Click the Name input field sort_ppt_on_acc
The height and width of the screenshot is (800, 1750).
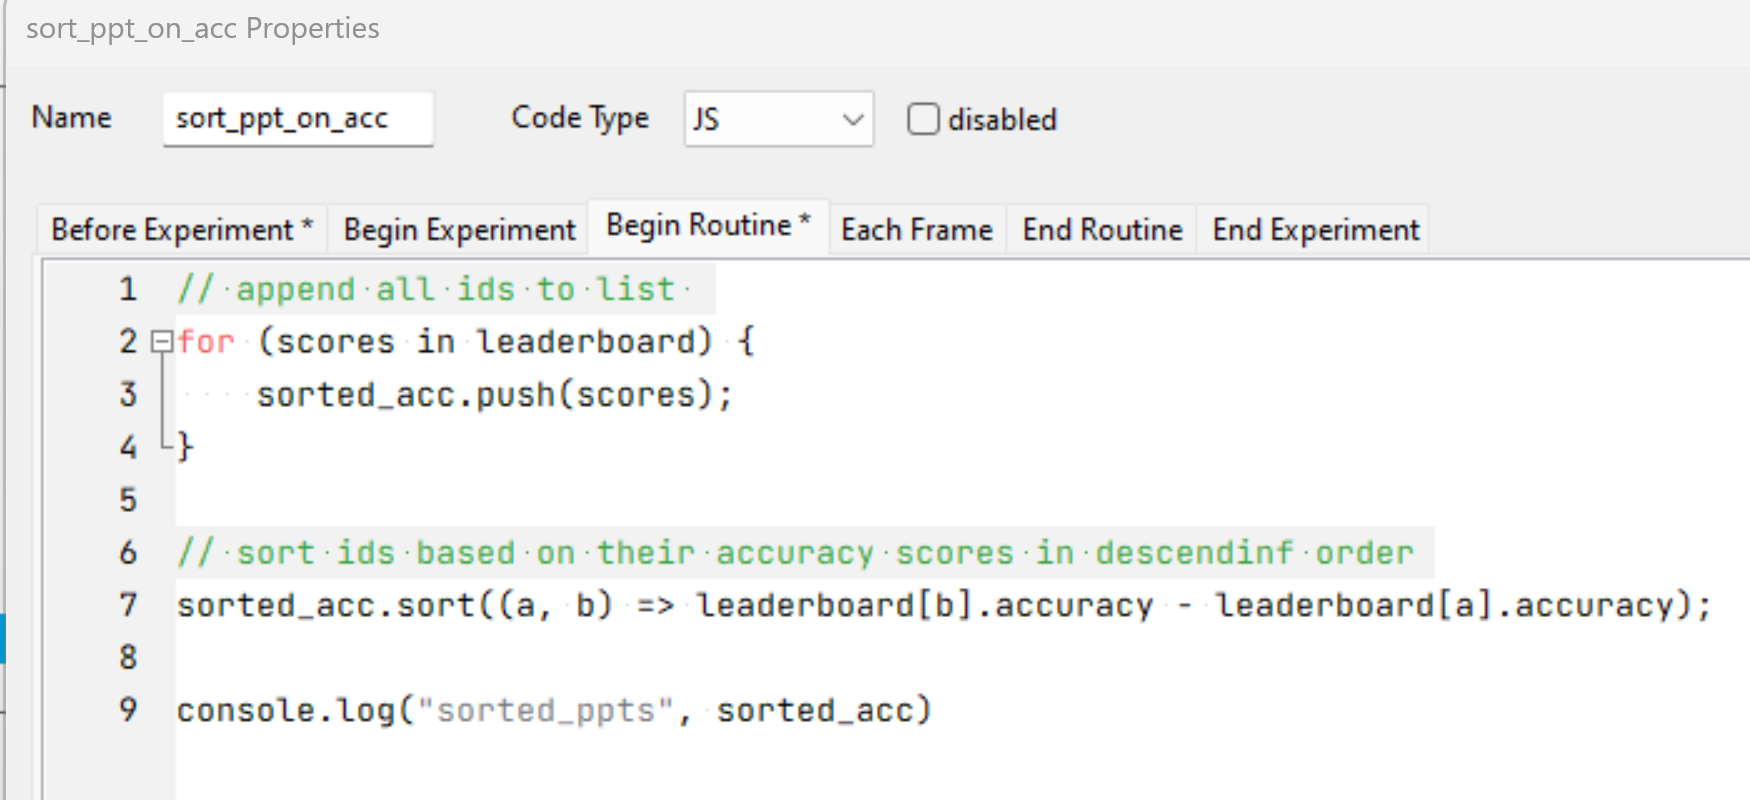[298, 119]
